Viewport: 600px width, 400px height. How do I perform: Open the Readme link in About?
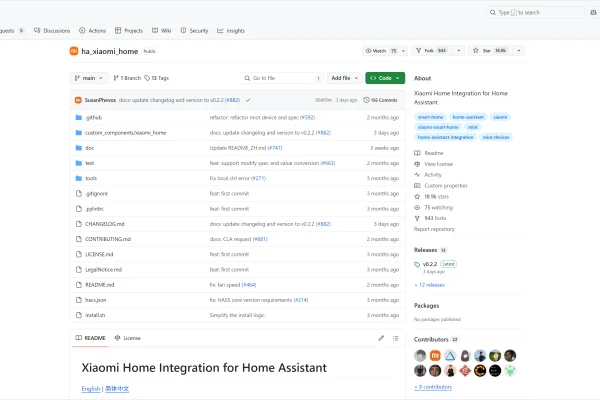pyautogui.click(x=429, y=153)
